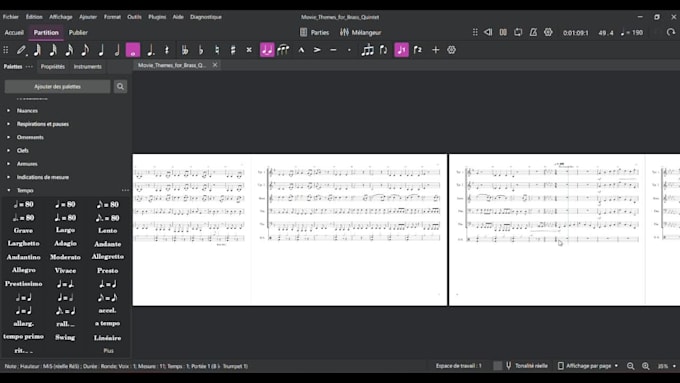Select the highlighted whole note duration
Screen dimensions: 680x383
click(x=133, y=50)
